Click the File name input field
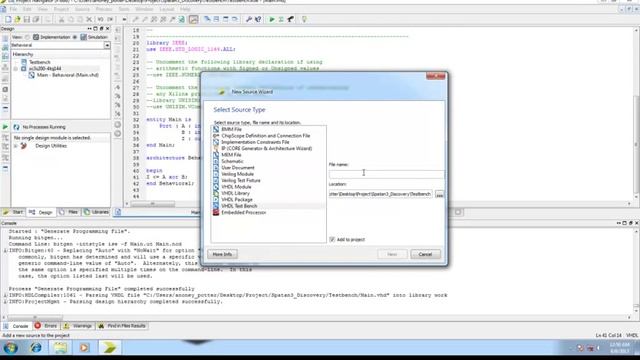640x360 pixels. (386, 174)
